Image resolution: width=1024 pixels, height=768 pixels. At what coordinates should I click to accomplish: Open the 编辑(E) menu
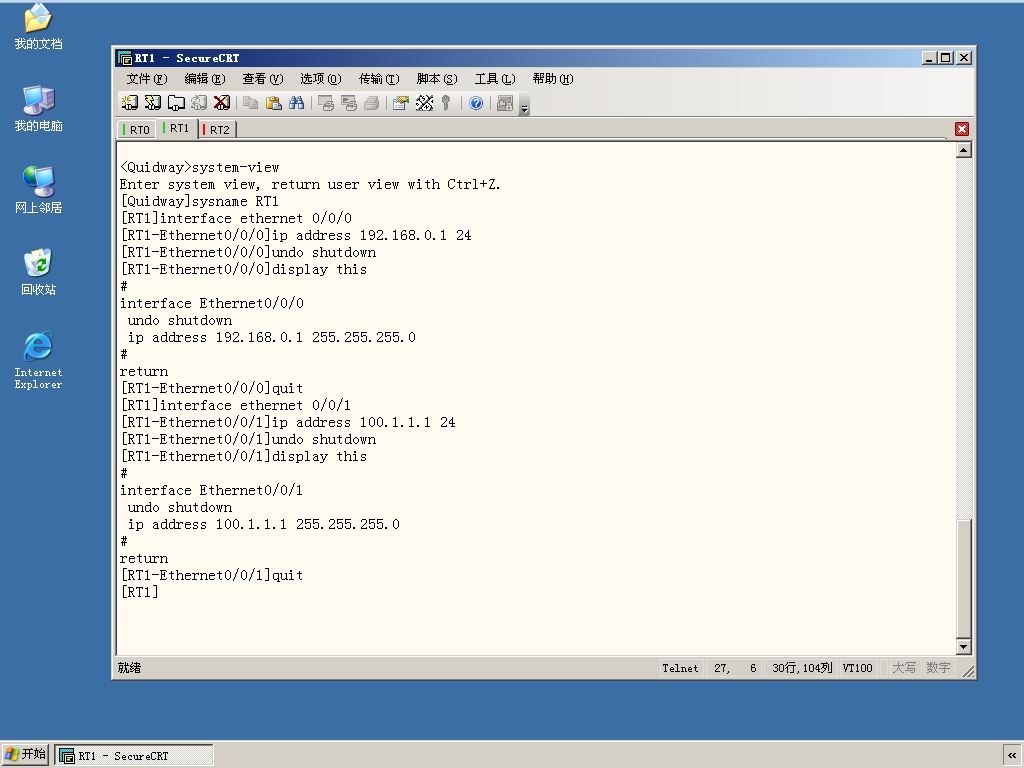204,79
